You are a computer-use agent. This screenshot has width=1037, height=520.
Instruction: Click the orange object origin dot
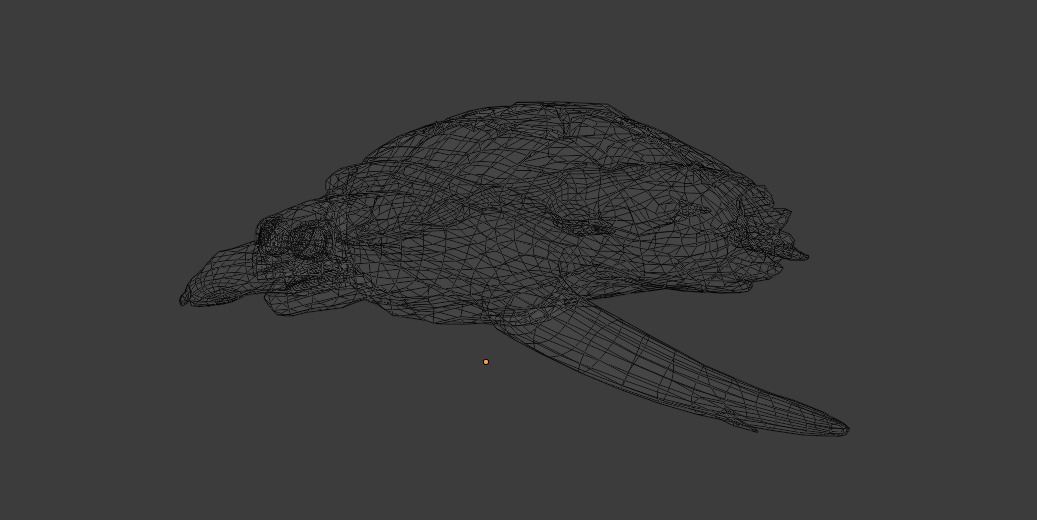click(486, 362)
